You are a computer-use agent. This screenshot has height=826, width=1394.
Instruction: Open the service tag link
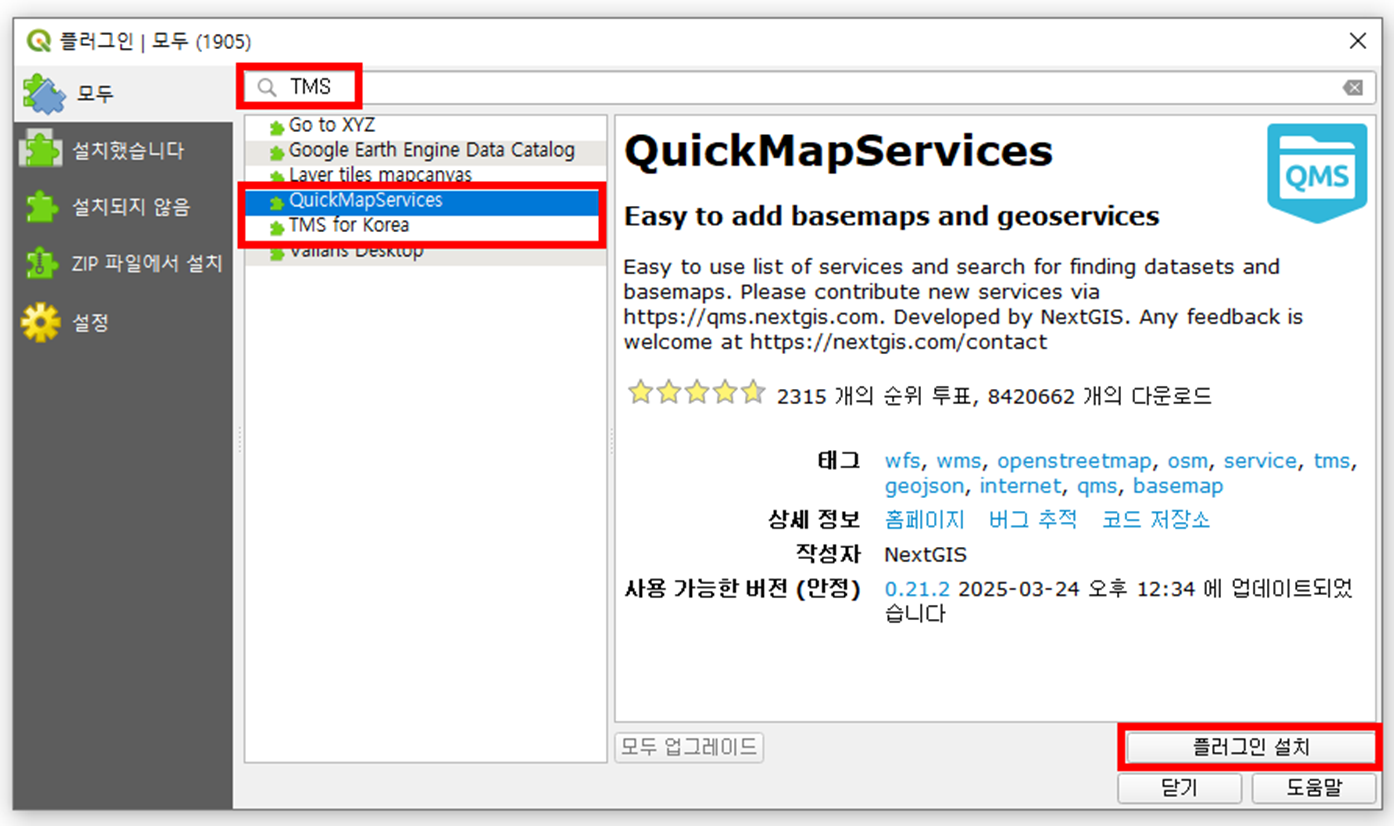pyautogui.click(x=1260, y=461)
